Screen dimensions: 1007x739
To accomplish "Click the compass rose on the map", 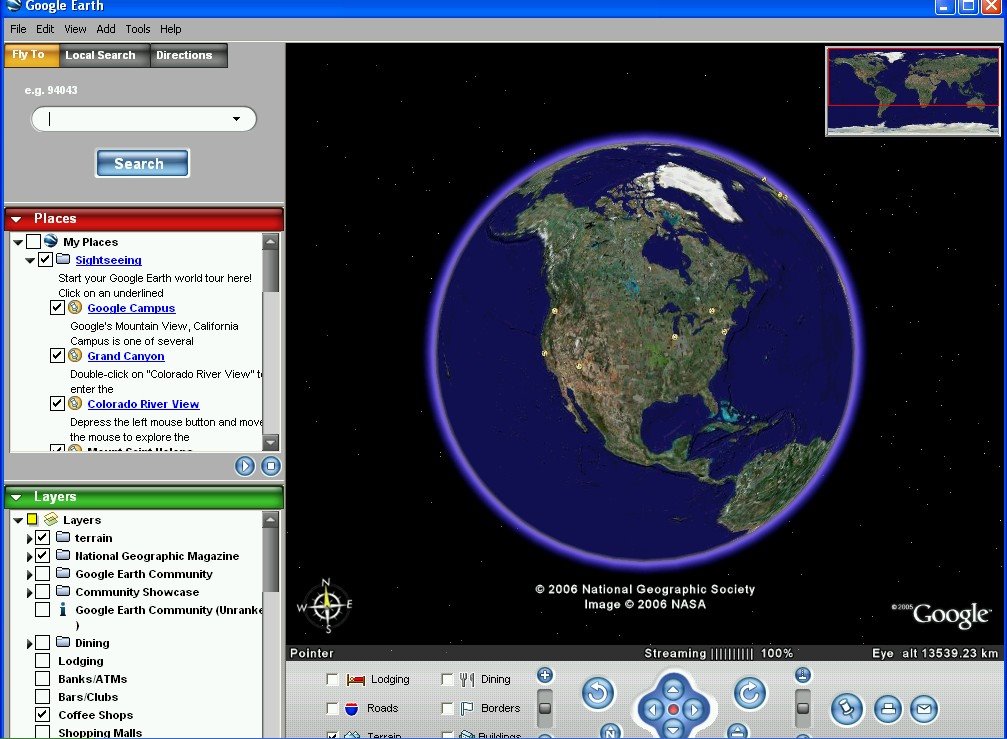I will click(327, 605).
